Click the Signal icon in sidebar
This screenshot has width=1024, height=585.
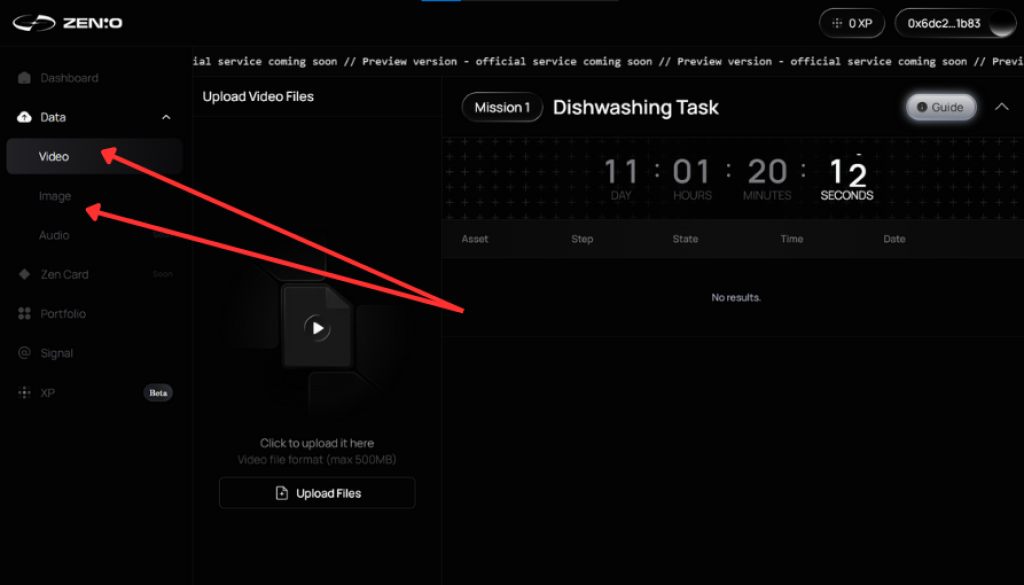tap(24, 353)
